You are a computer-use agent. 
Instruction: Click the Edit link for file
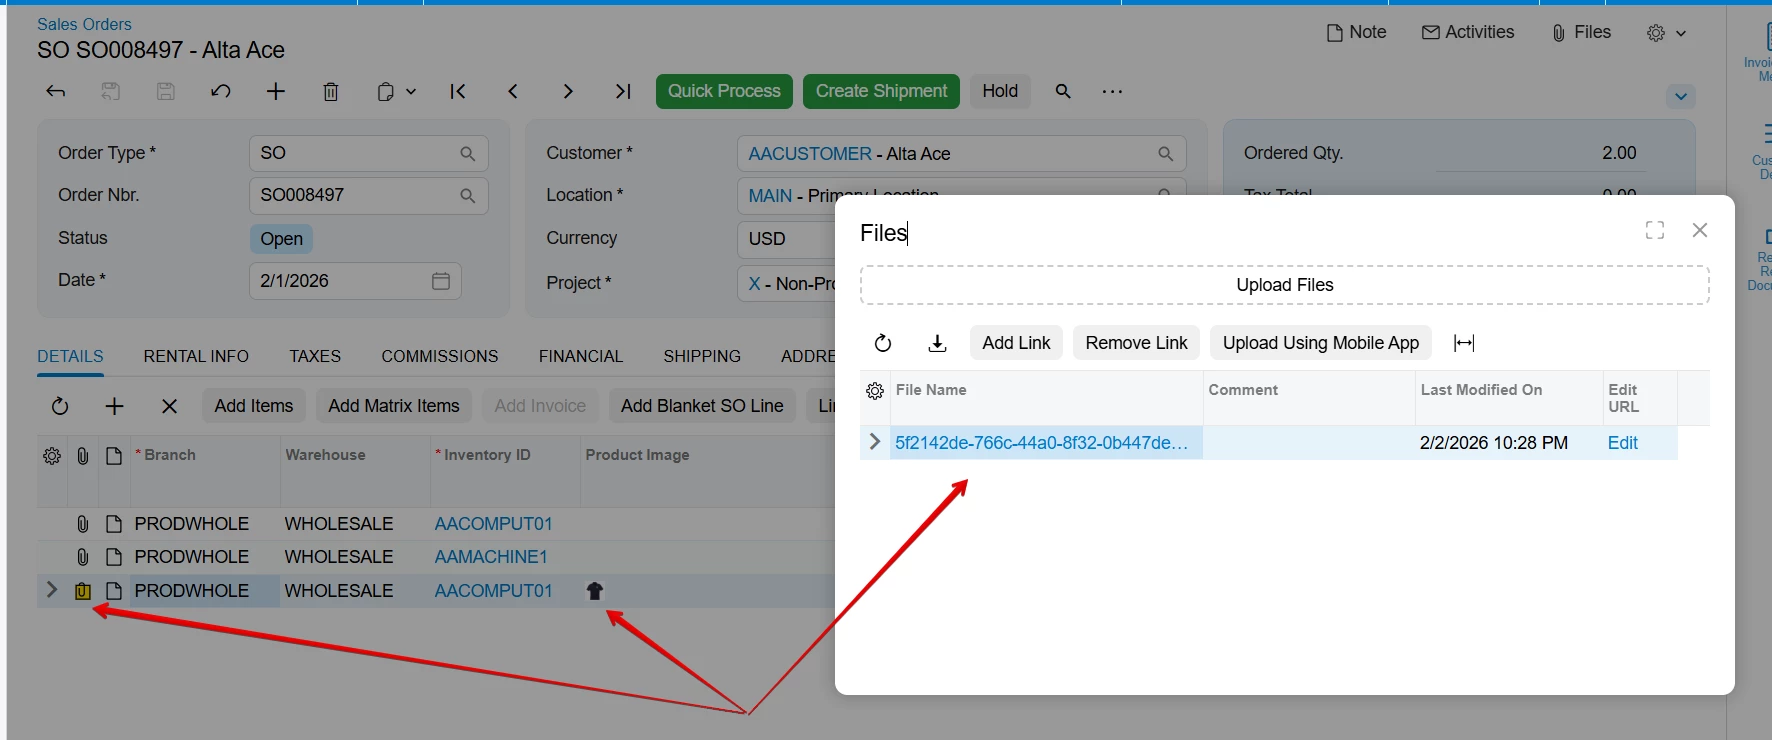pyautogui.click(x=1622, y=443)
